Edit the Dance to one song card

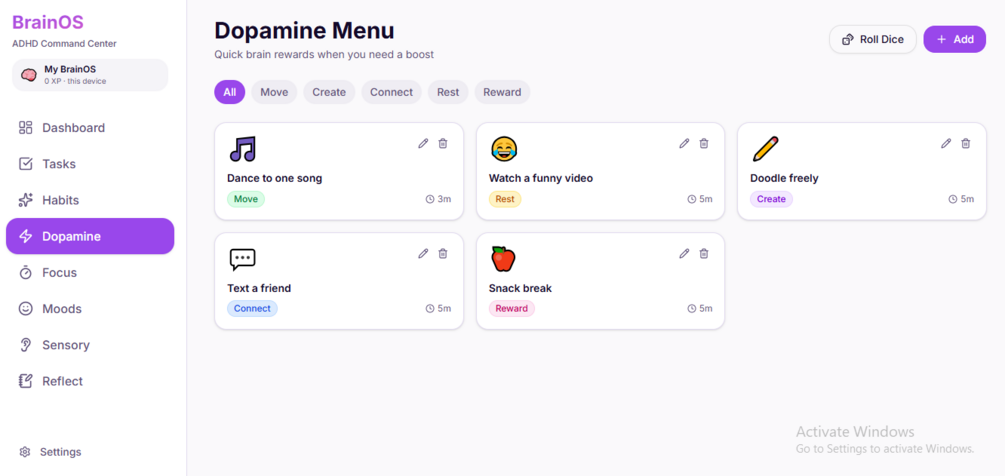(423, 144)
